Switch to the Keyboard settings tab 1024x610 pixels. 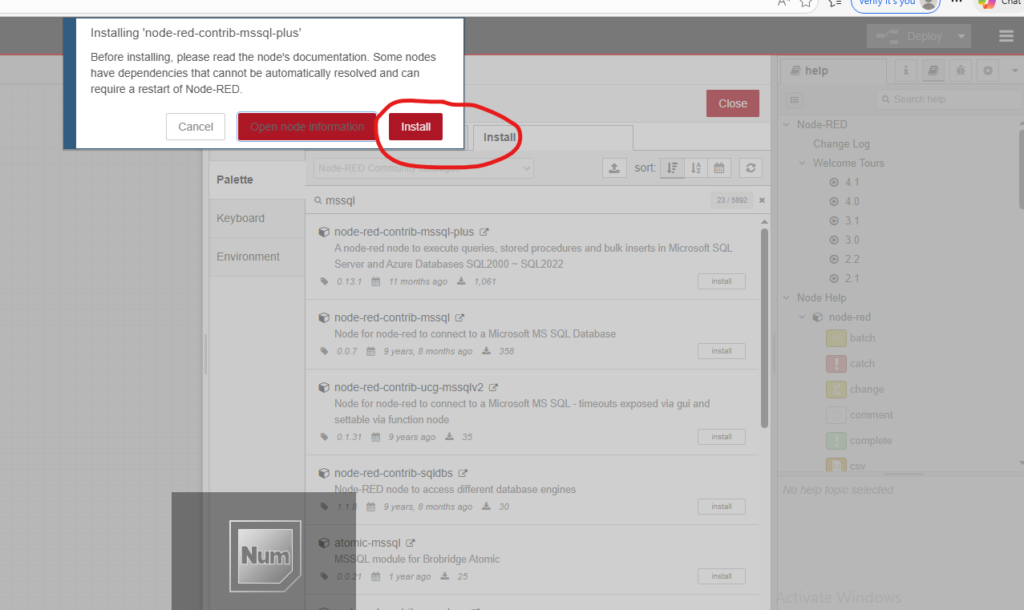coord(241,218)
